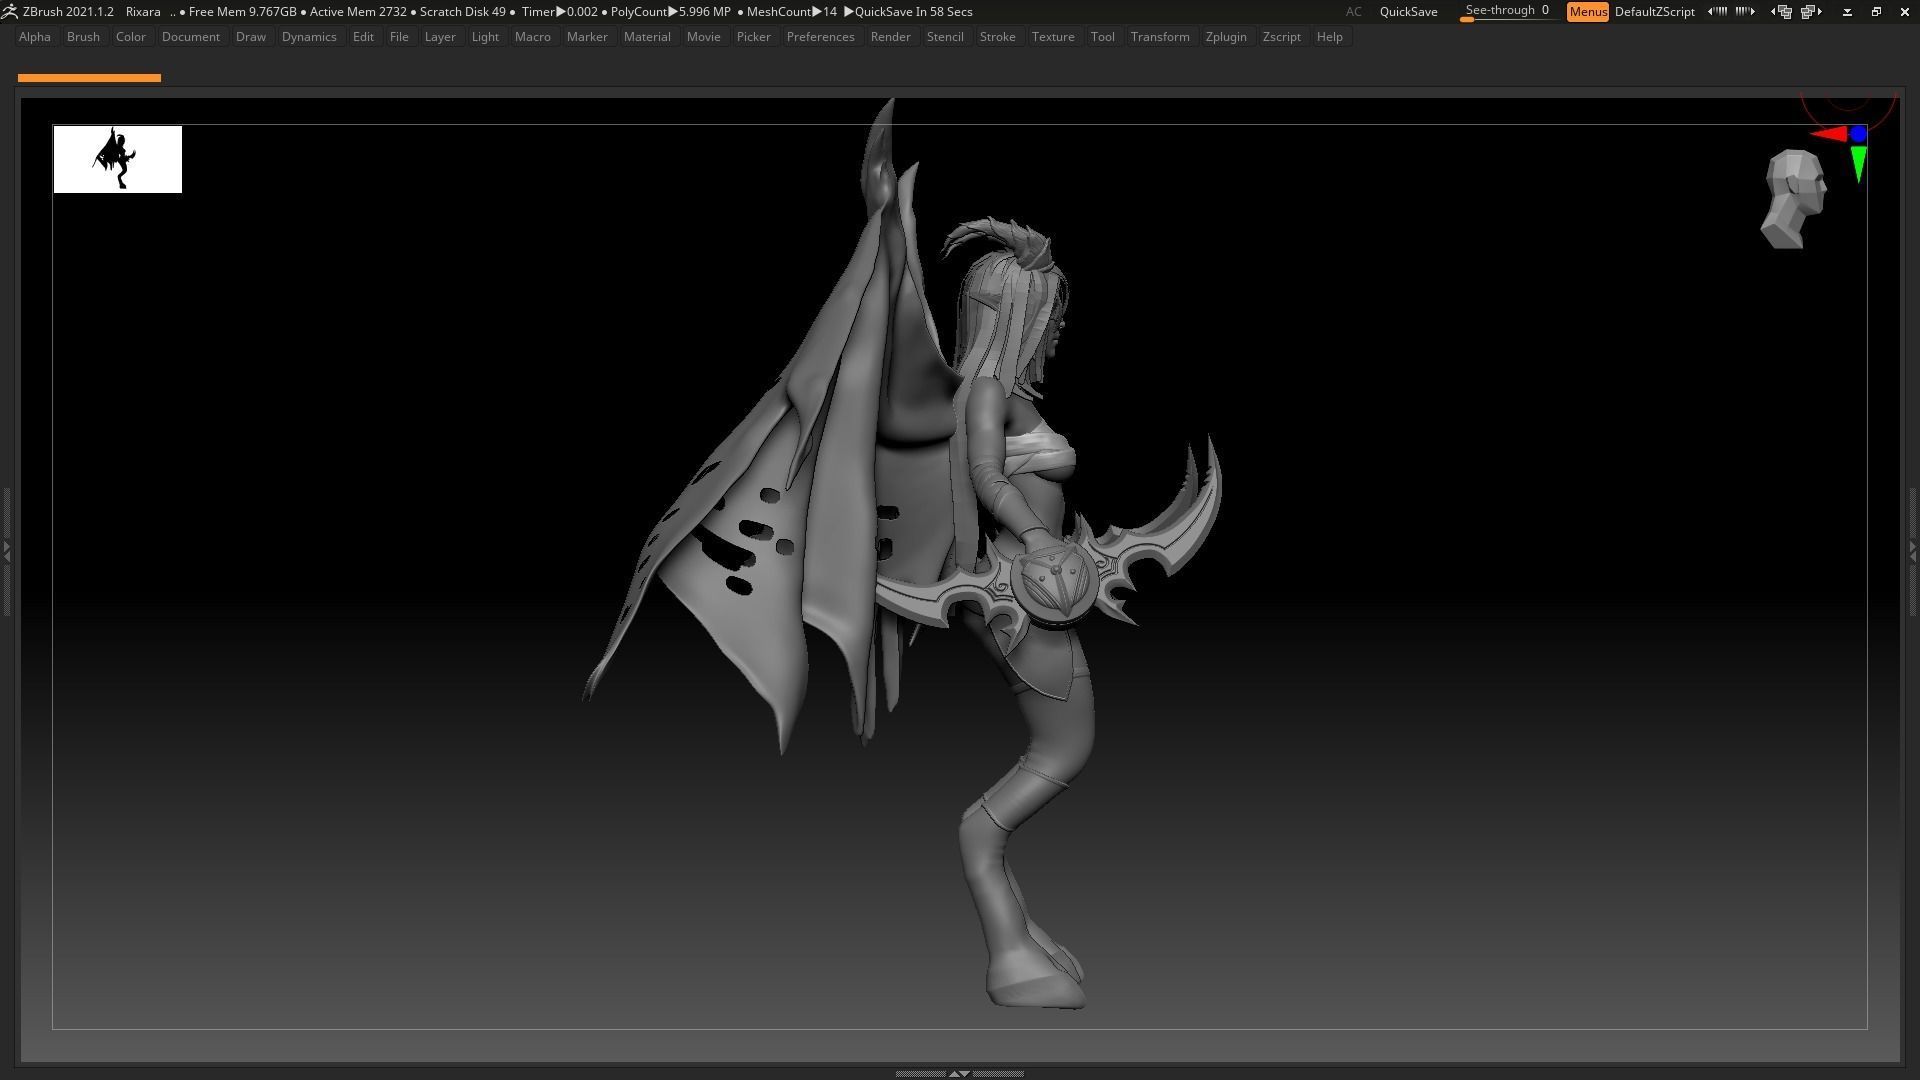
Task: Expand the DefaultZScript selector
Action: [x=1655, y=12]
